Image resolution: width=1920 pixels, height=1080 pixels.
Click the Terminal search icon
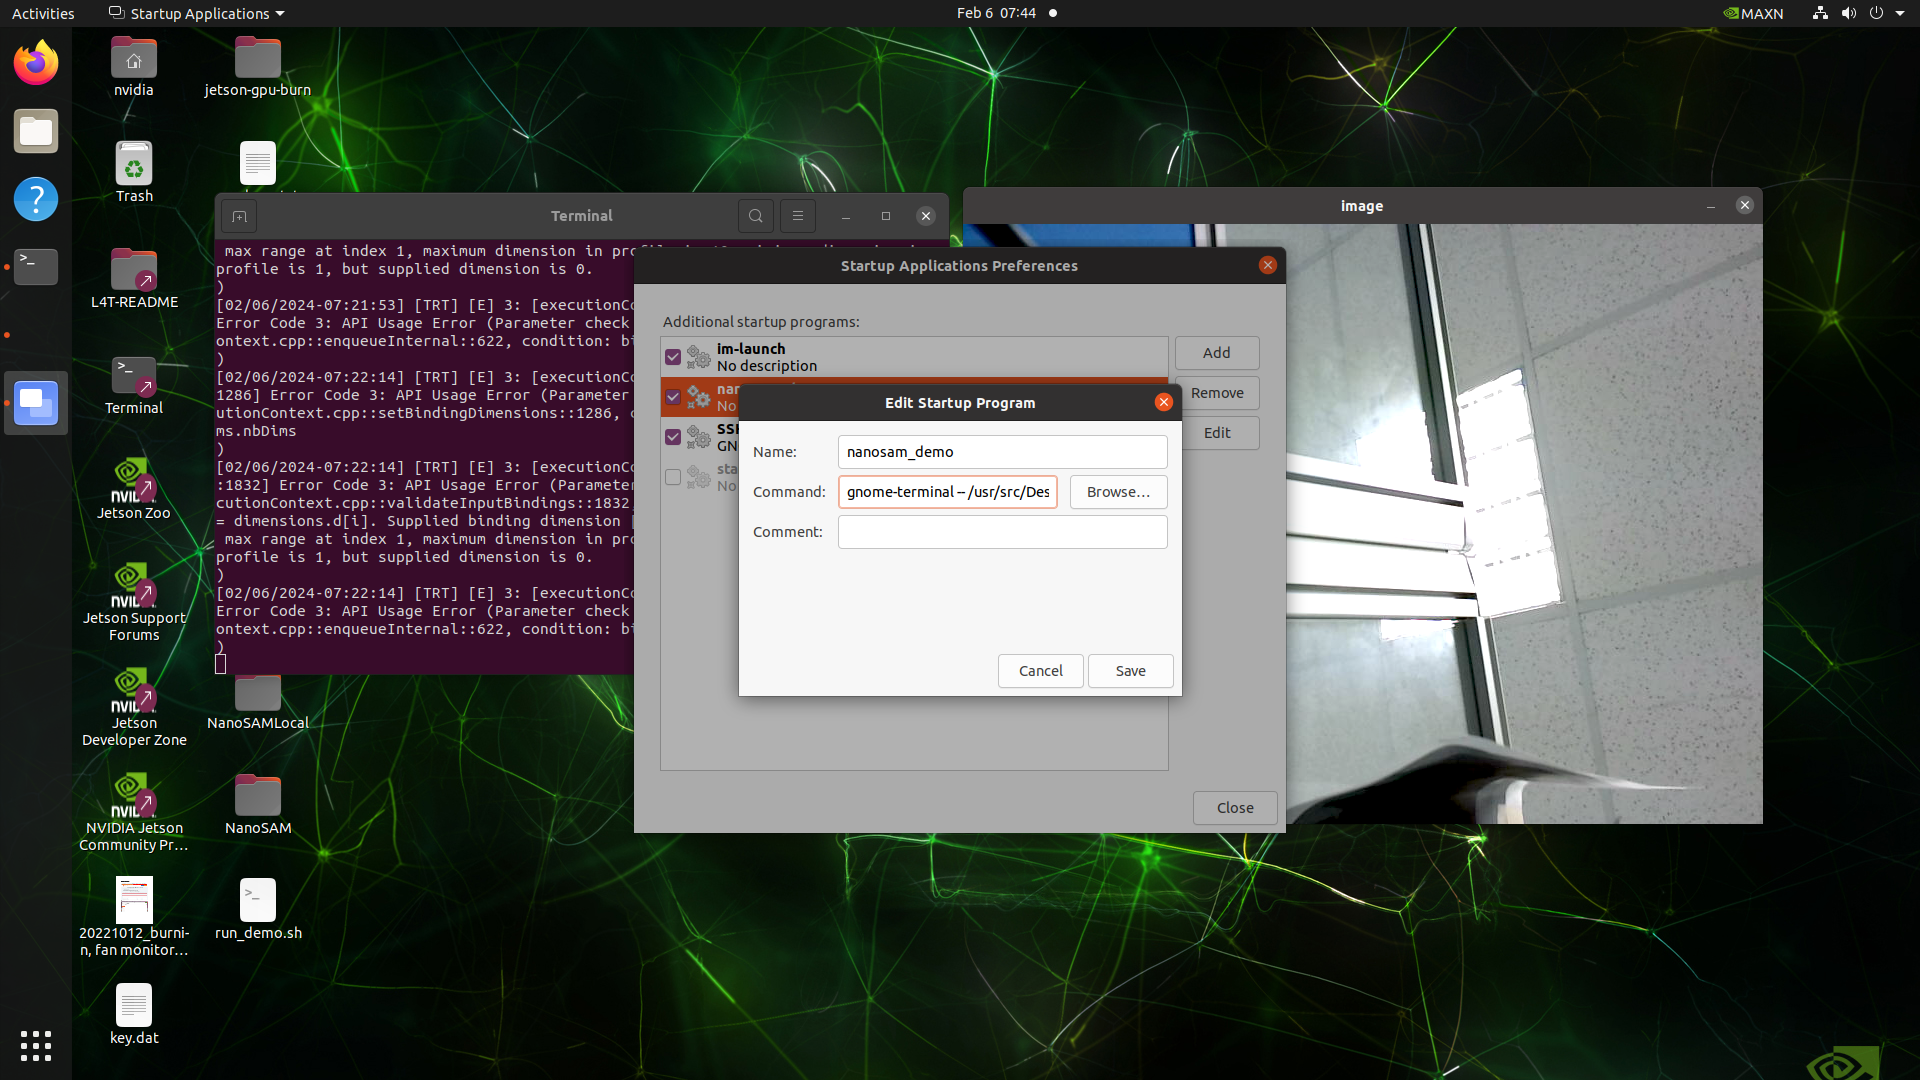click(x=756, y=216)
